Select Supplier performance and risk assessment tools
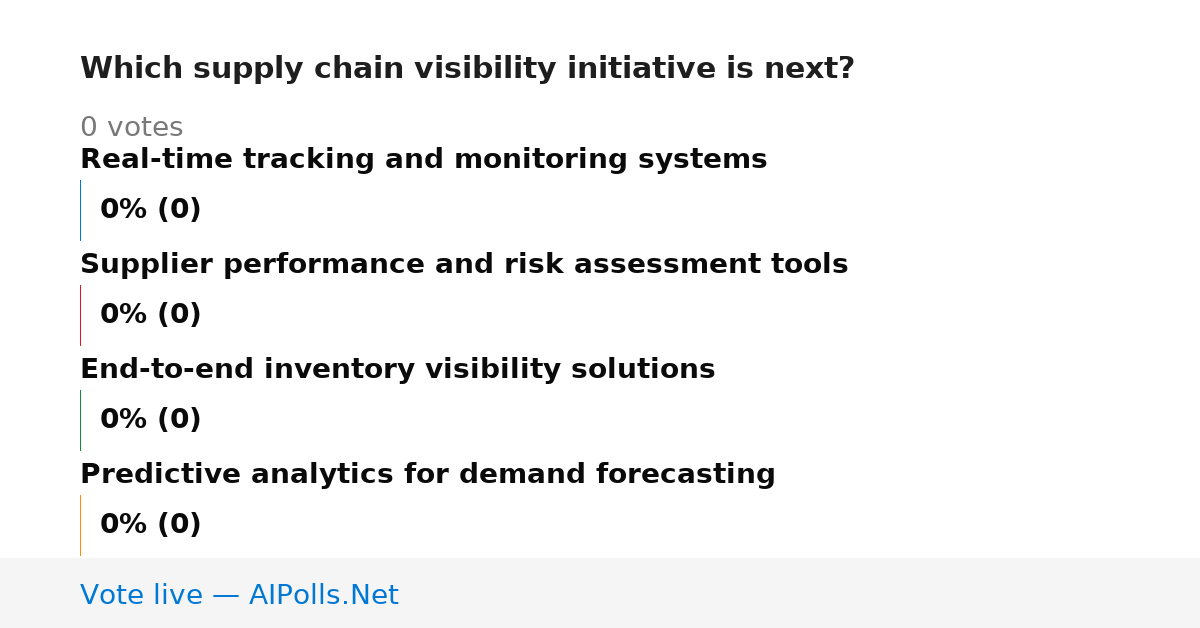 (x=464, y=265)
